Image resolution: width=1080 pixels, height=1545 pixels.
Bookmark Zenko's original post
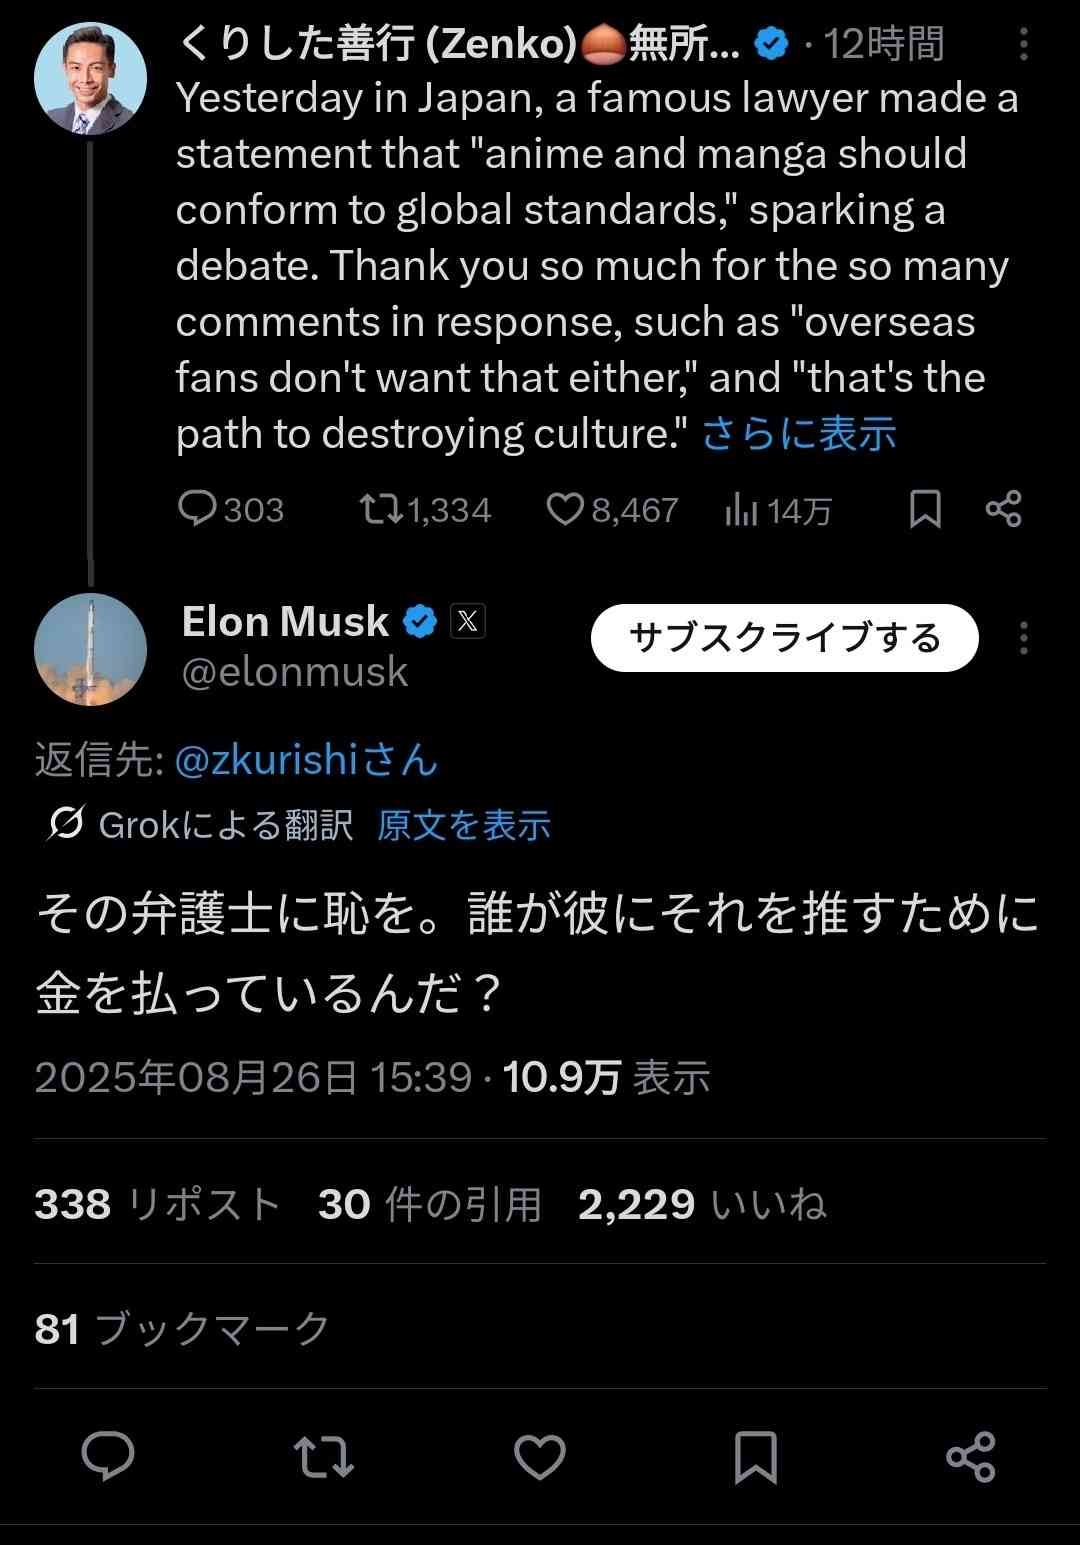(x=925, y=510)
